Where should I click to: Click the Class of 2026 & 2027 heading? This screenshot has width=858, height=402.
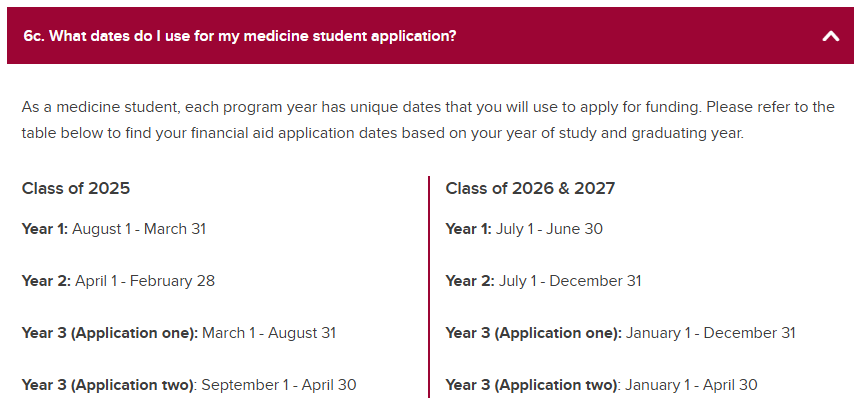[530, 188]
